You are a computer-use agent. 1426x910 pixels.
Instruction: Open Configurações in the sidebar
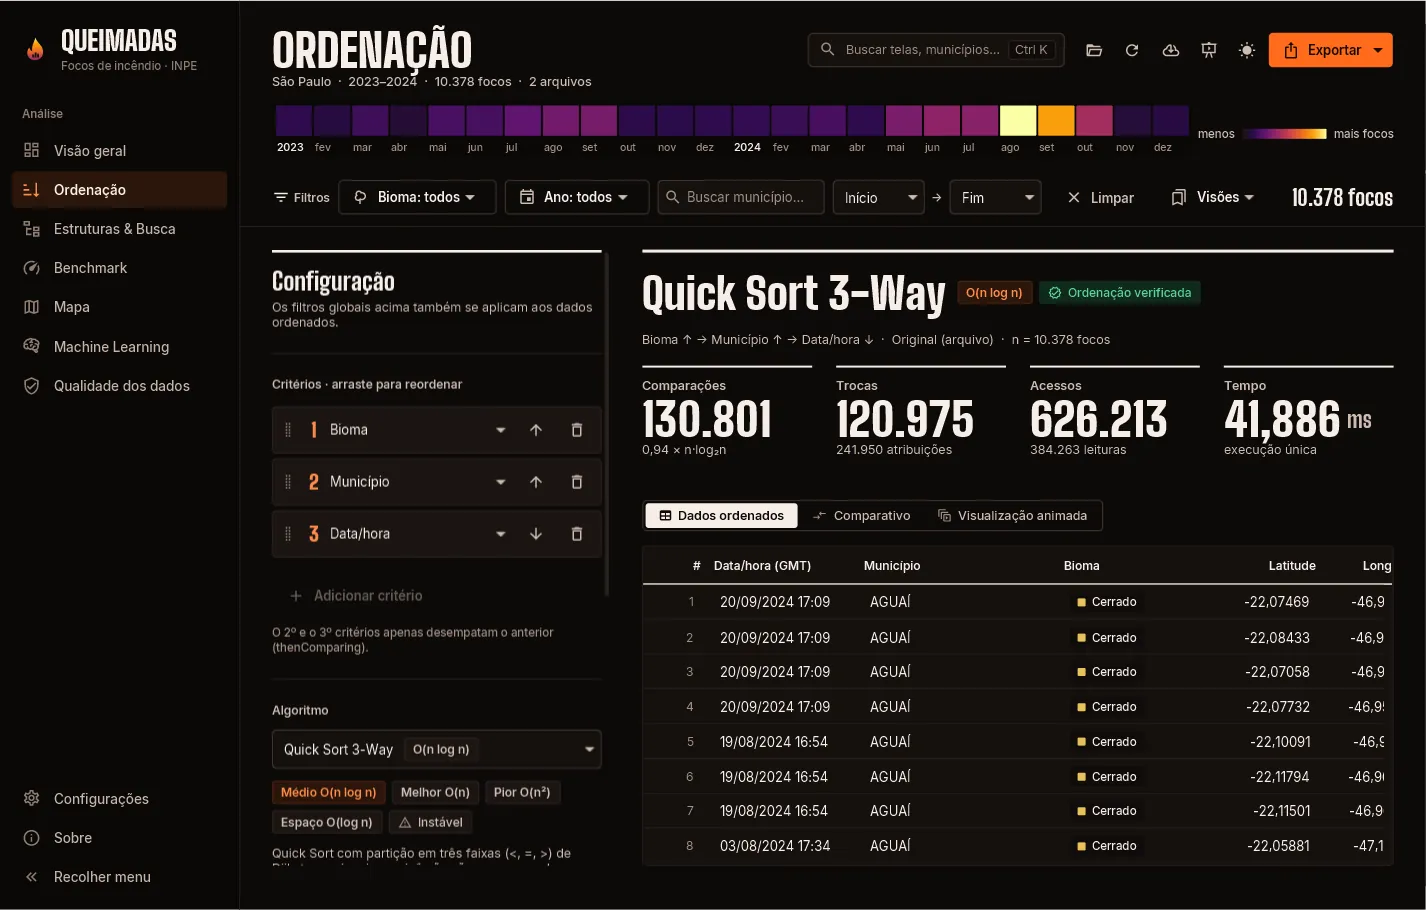click(119, 799)
